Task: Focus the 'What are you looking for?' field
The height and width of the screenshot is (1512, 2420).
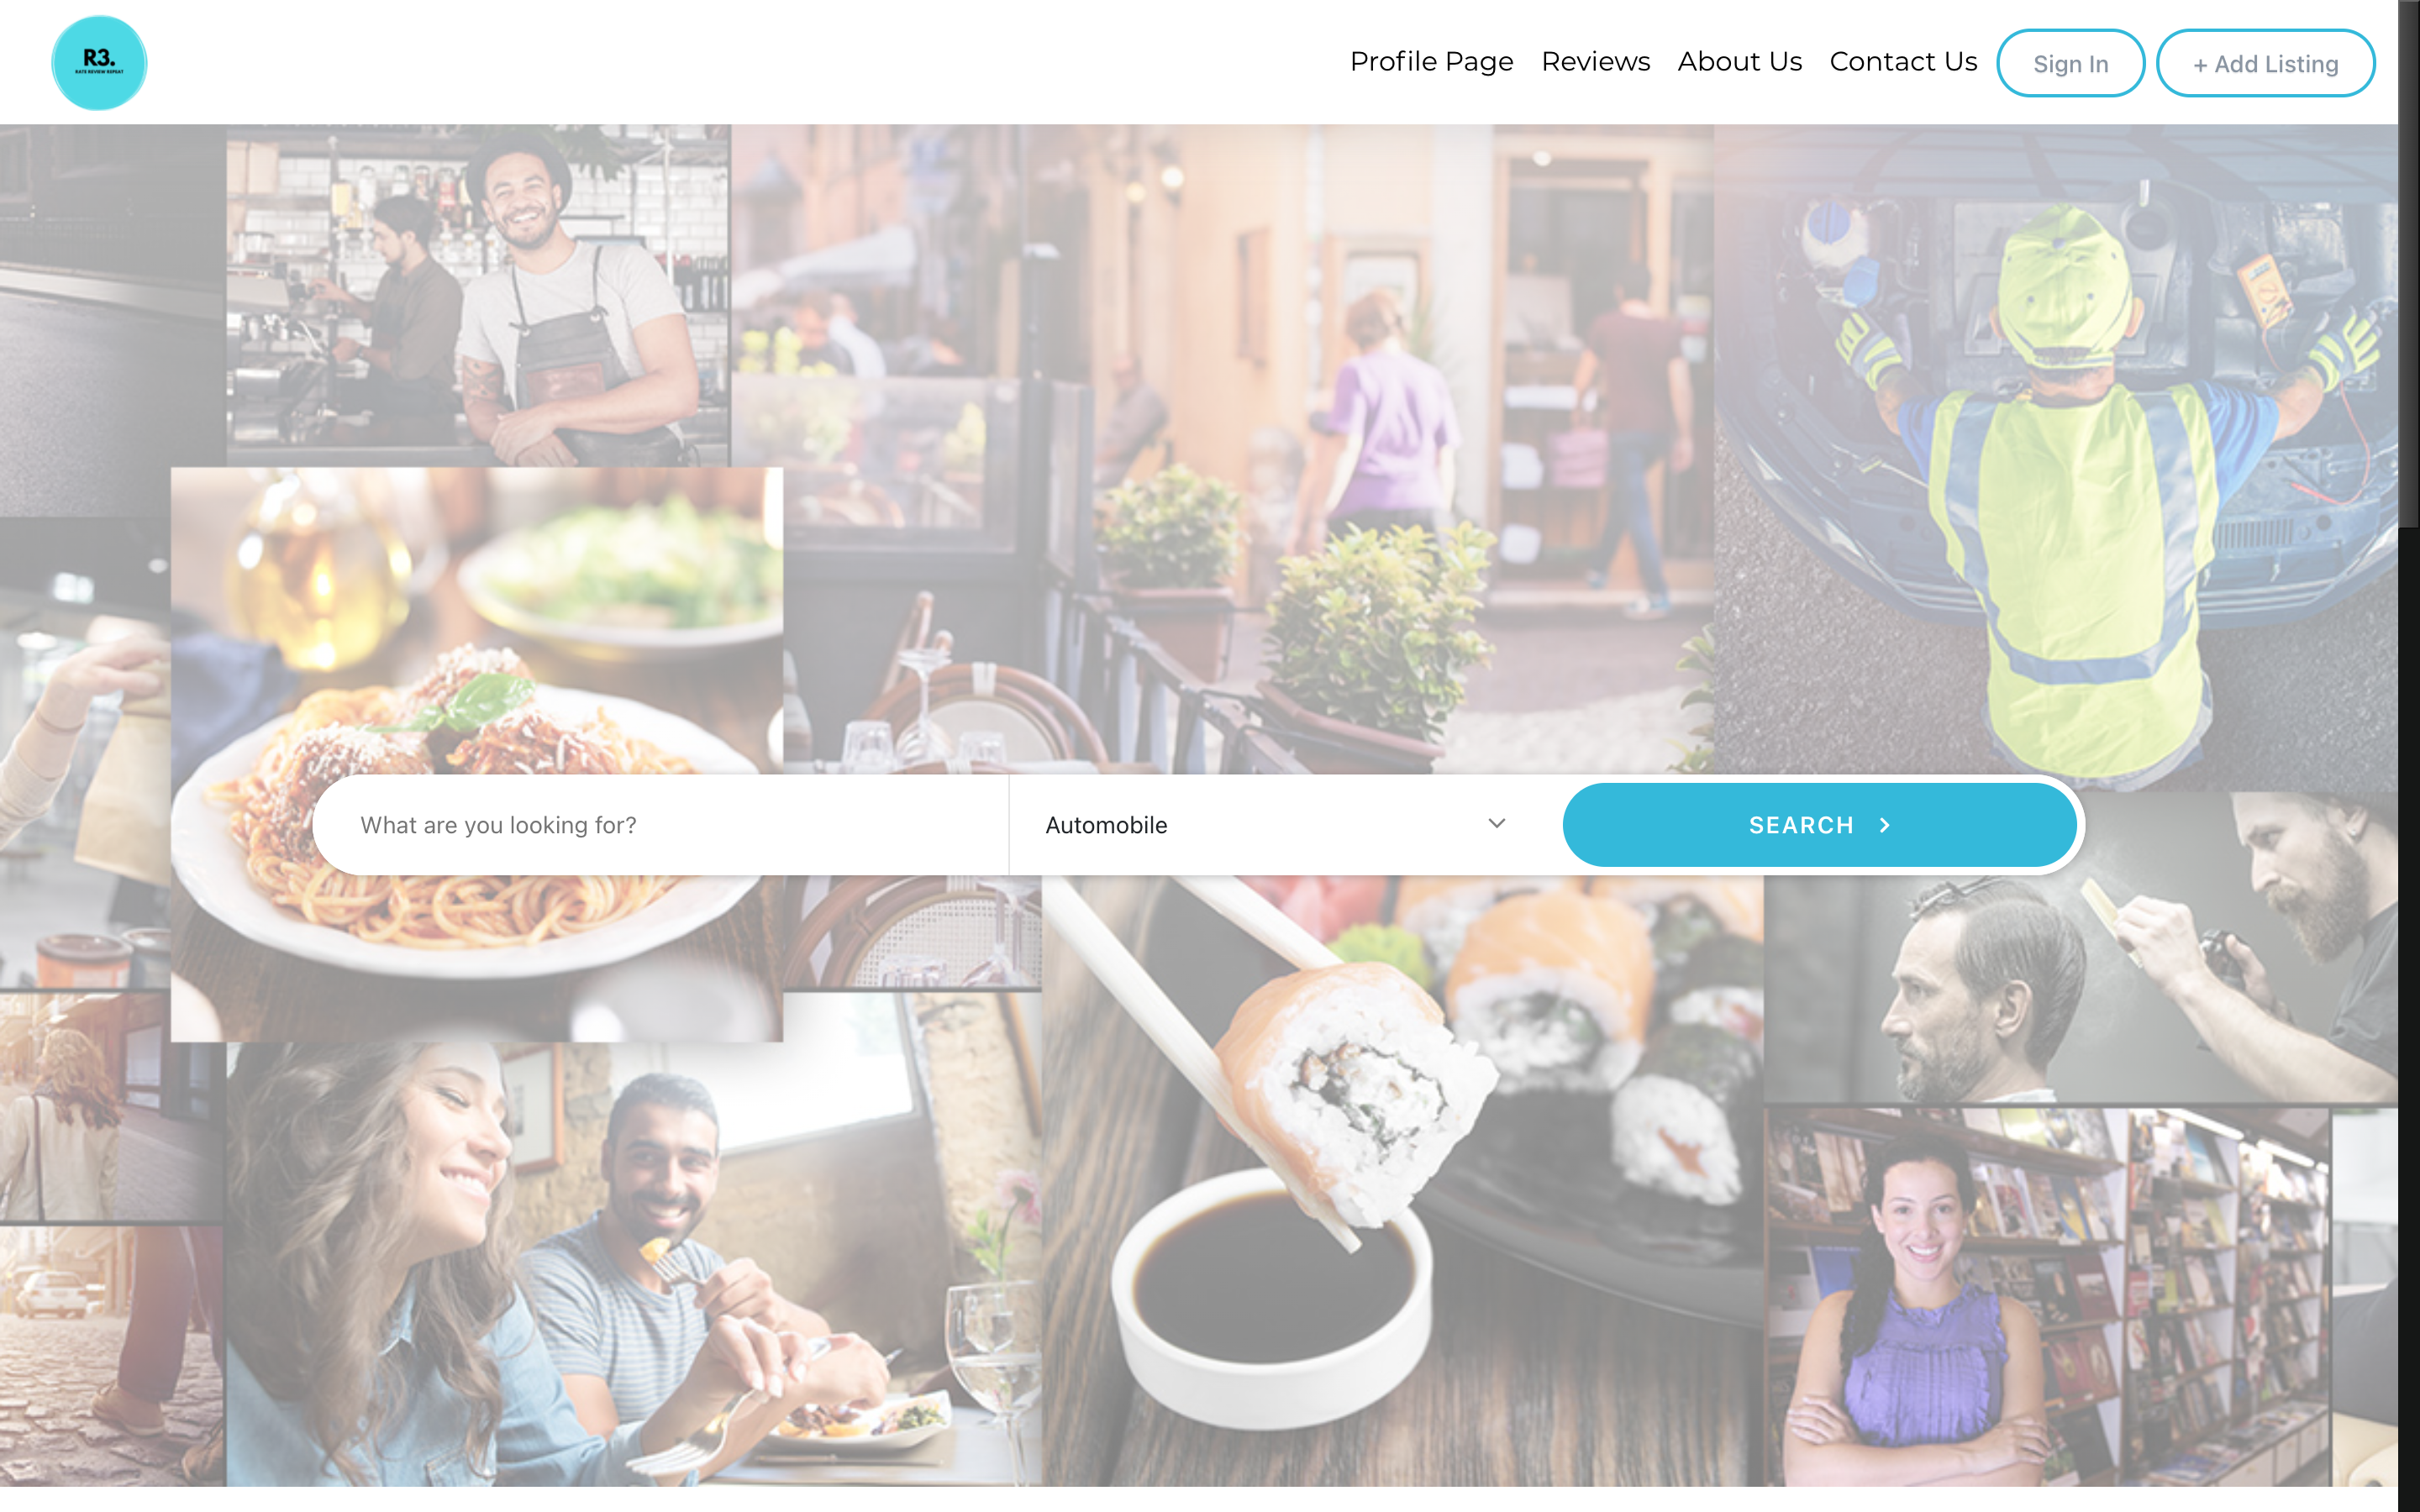Action: (x=660, y=825)
